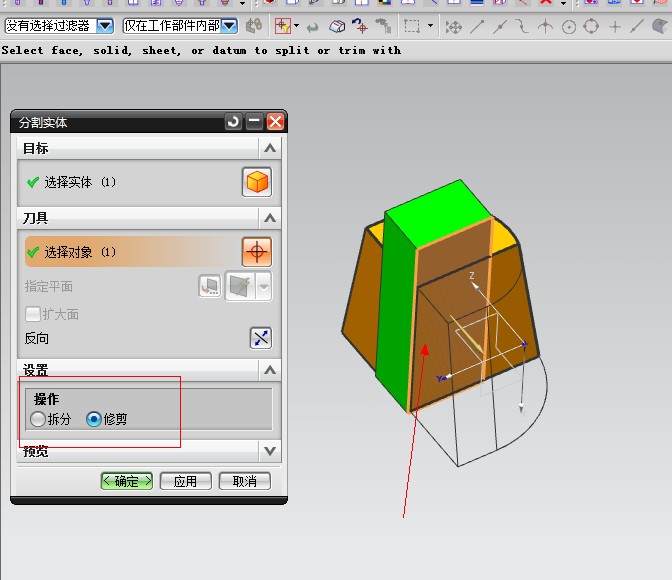Viewport: 672px width, 580px height.
Task: Click the reset arrow in 分割实体 title bar
Action: [x=234, y=122]
